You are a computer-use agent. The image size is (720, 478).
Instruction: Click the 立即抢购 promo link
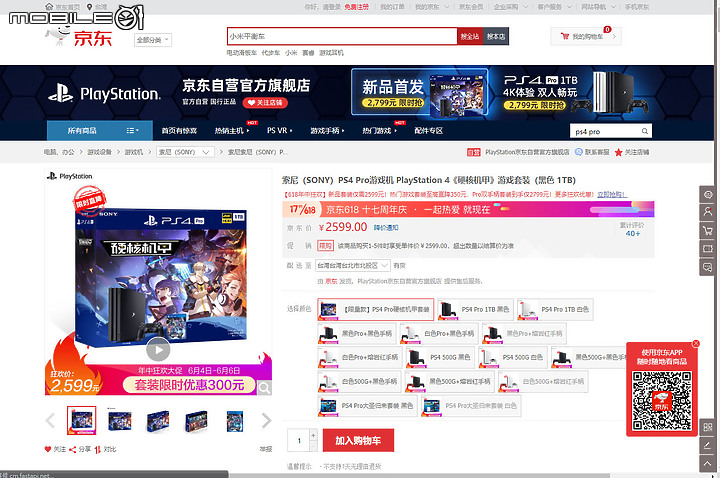pyautogui.click(x=612, y=194)
